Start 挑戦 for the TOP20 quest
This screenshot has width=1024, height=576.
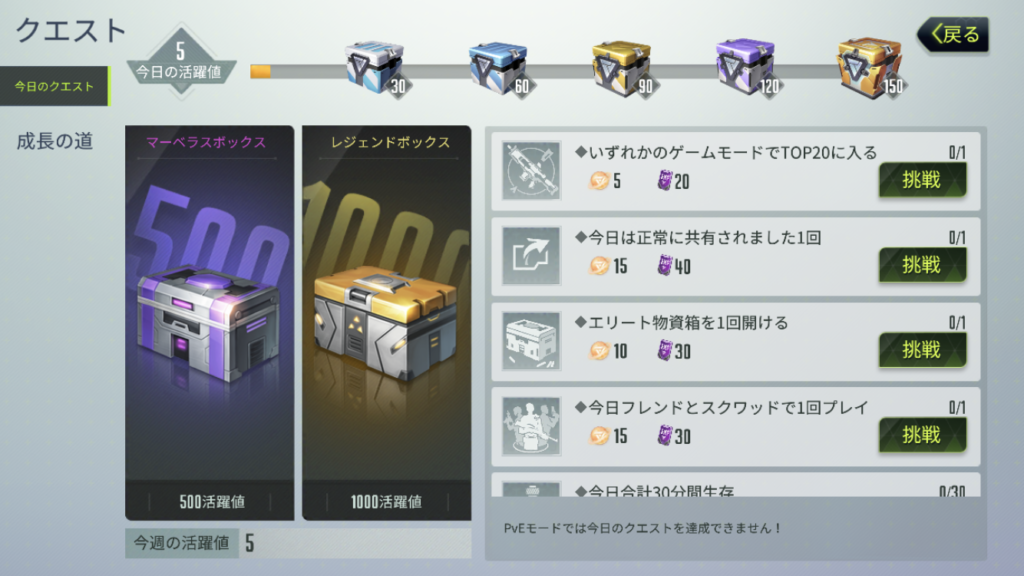[922, 180]
